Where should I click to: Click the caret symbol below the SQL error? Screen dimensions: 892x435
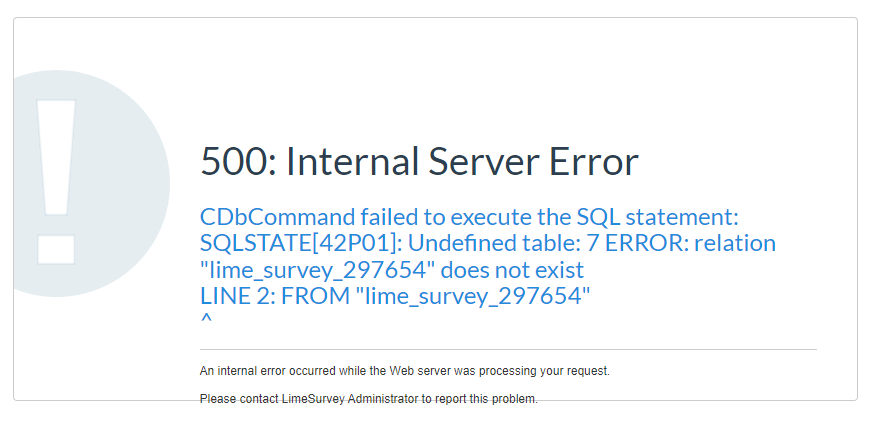206,320
